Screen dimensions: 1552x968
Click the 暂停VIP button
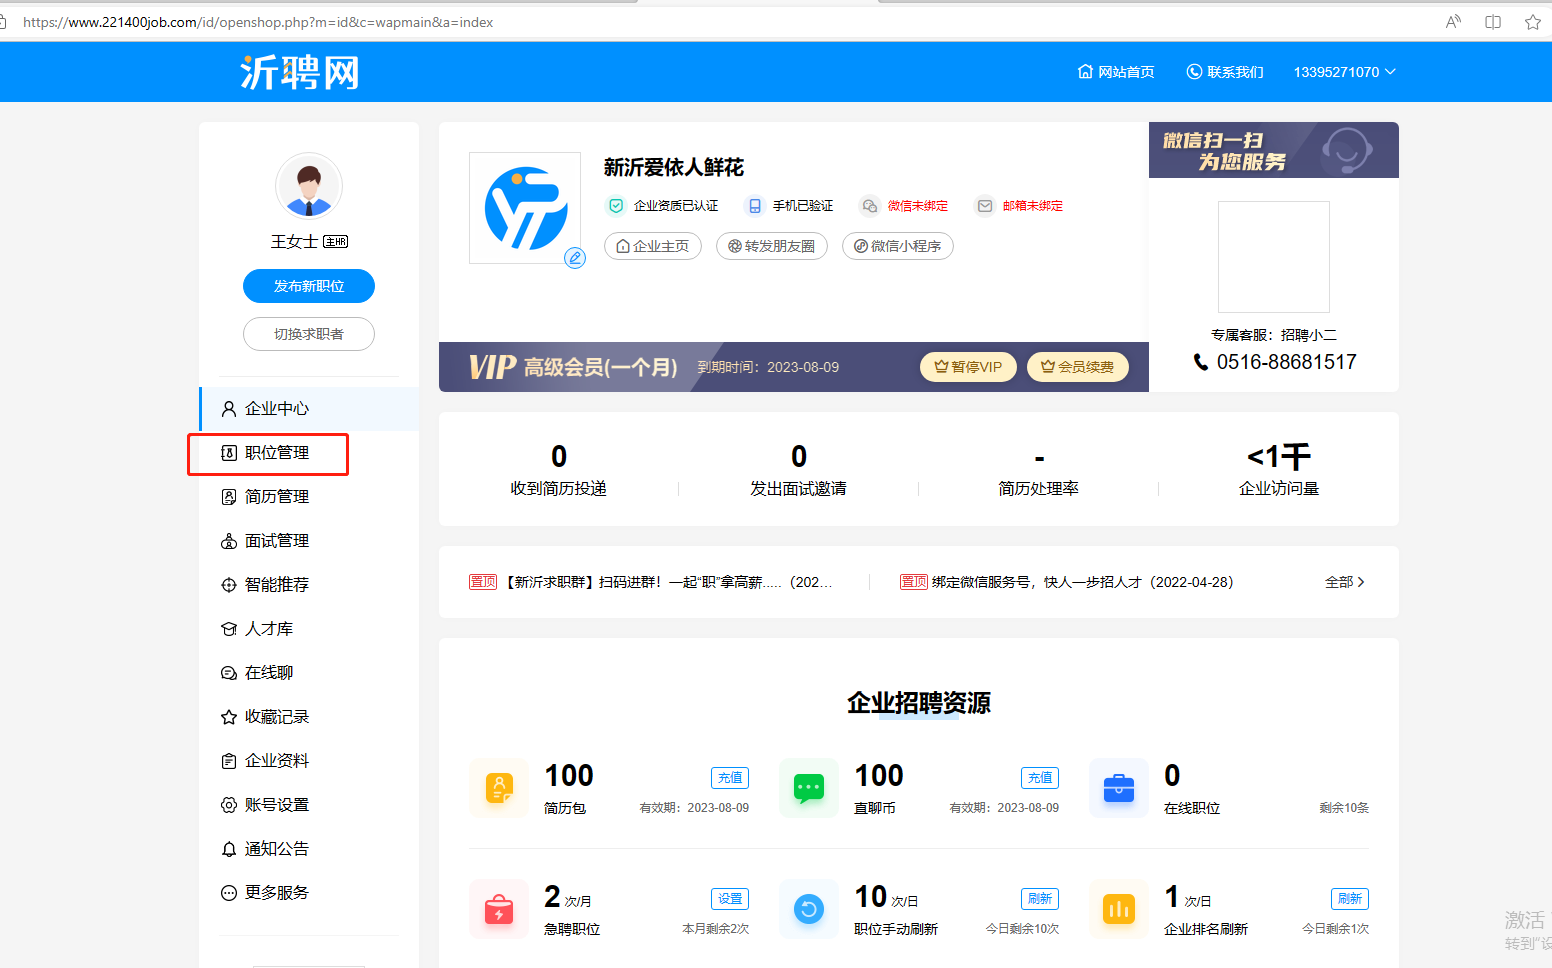point(968,367)
